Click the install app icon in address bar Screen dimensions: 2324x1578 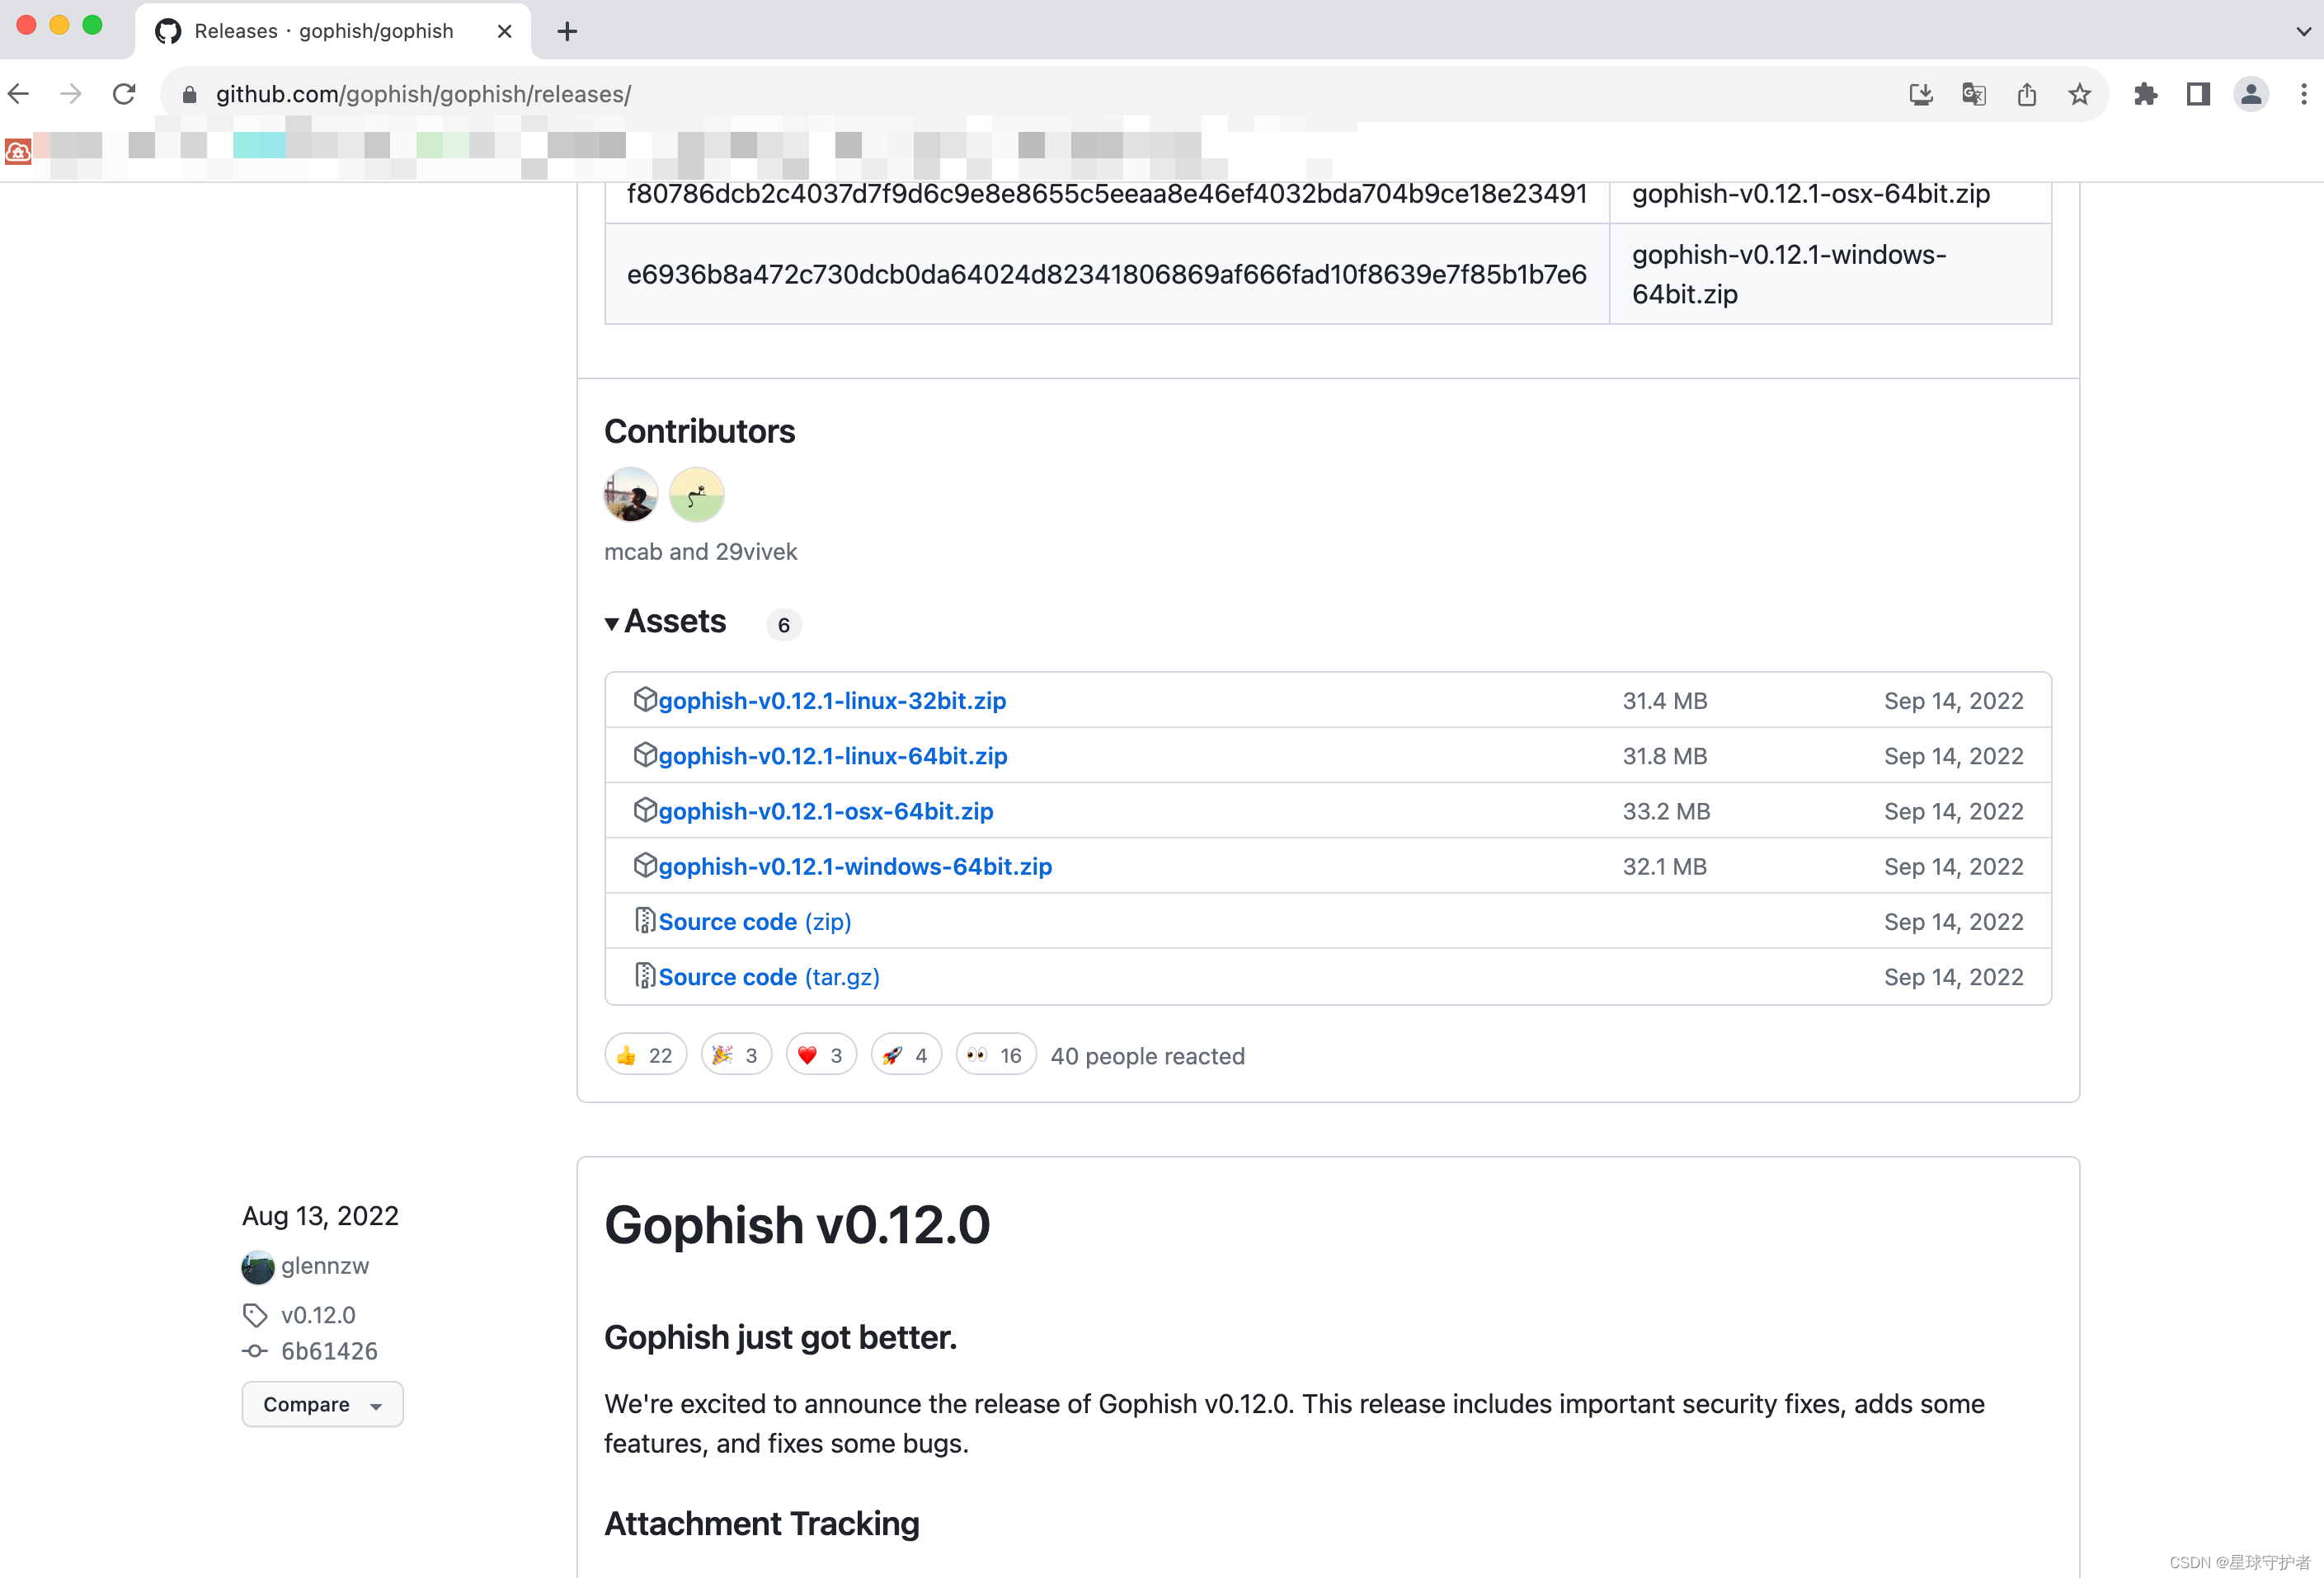[x=1920, y=94]
